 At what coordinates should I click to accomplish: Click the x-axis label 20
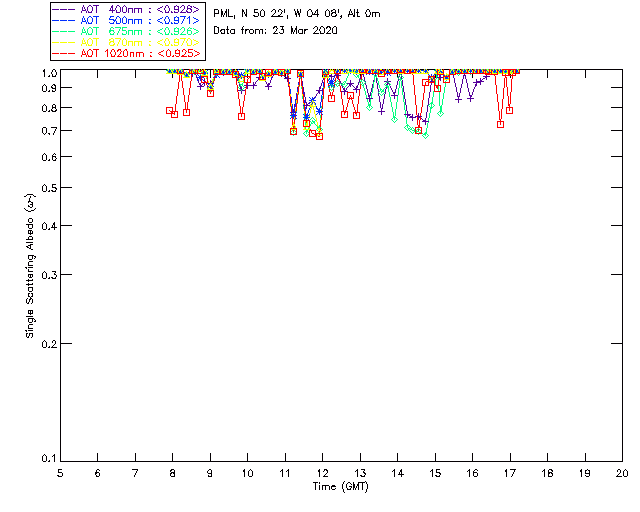point(622,473)
